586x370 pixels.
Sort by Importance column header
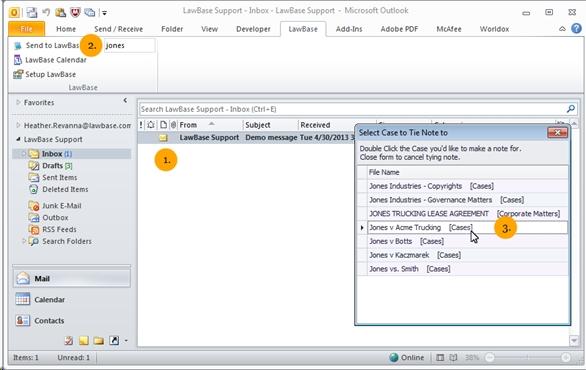tap(141, 125)
